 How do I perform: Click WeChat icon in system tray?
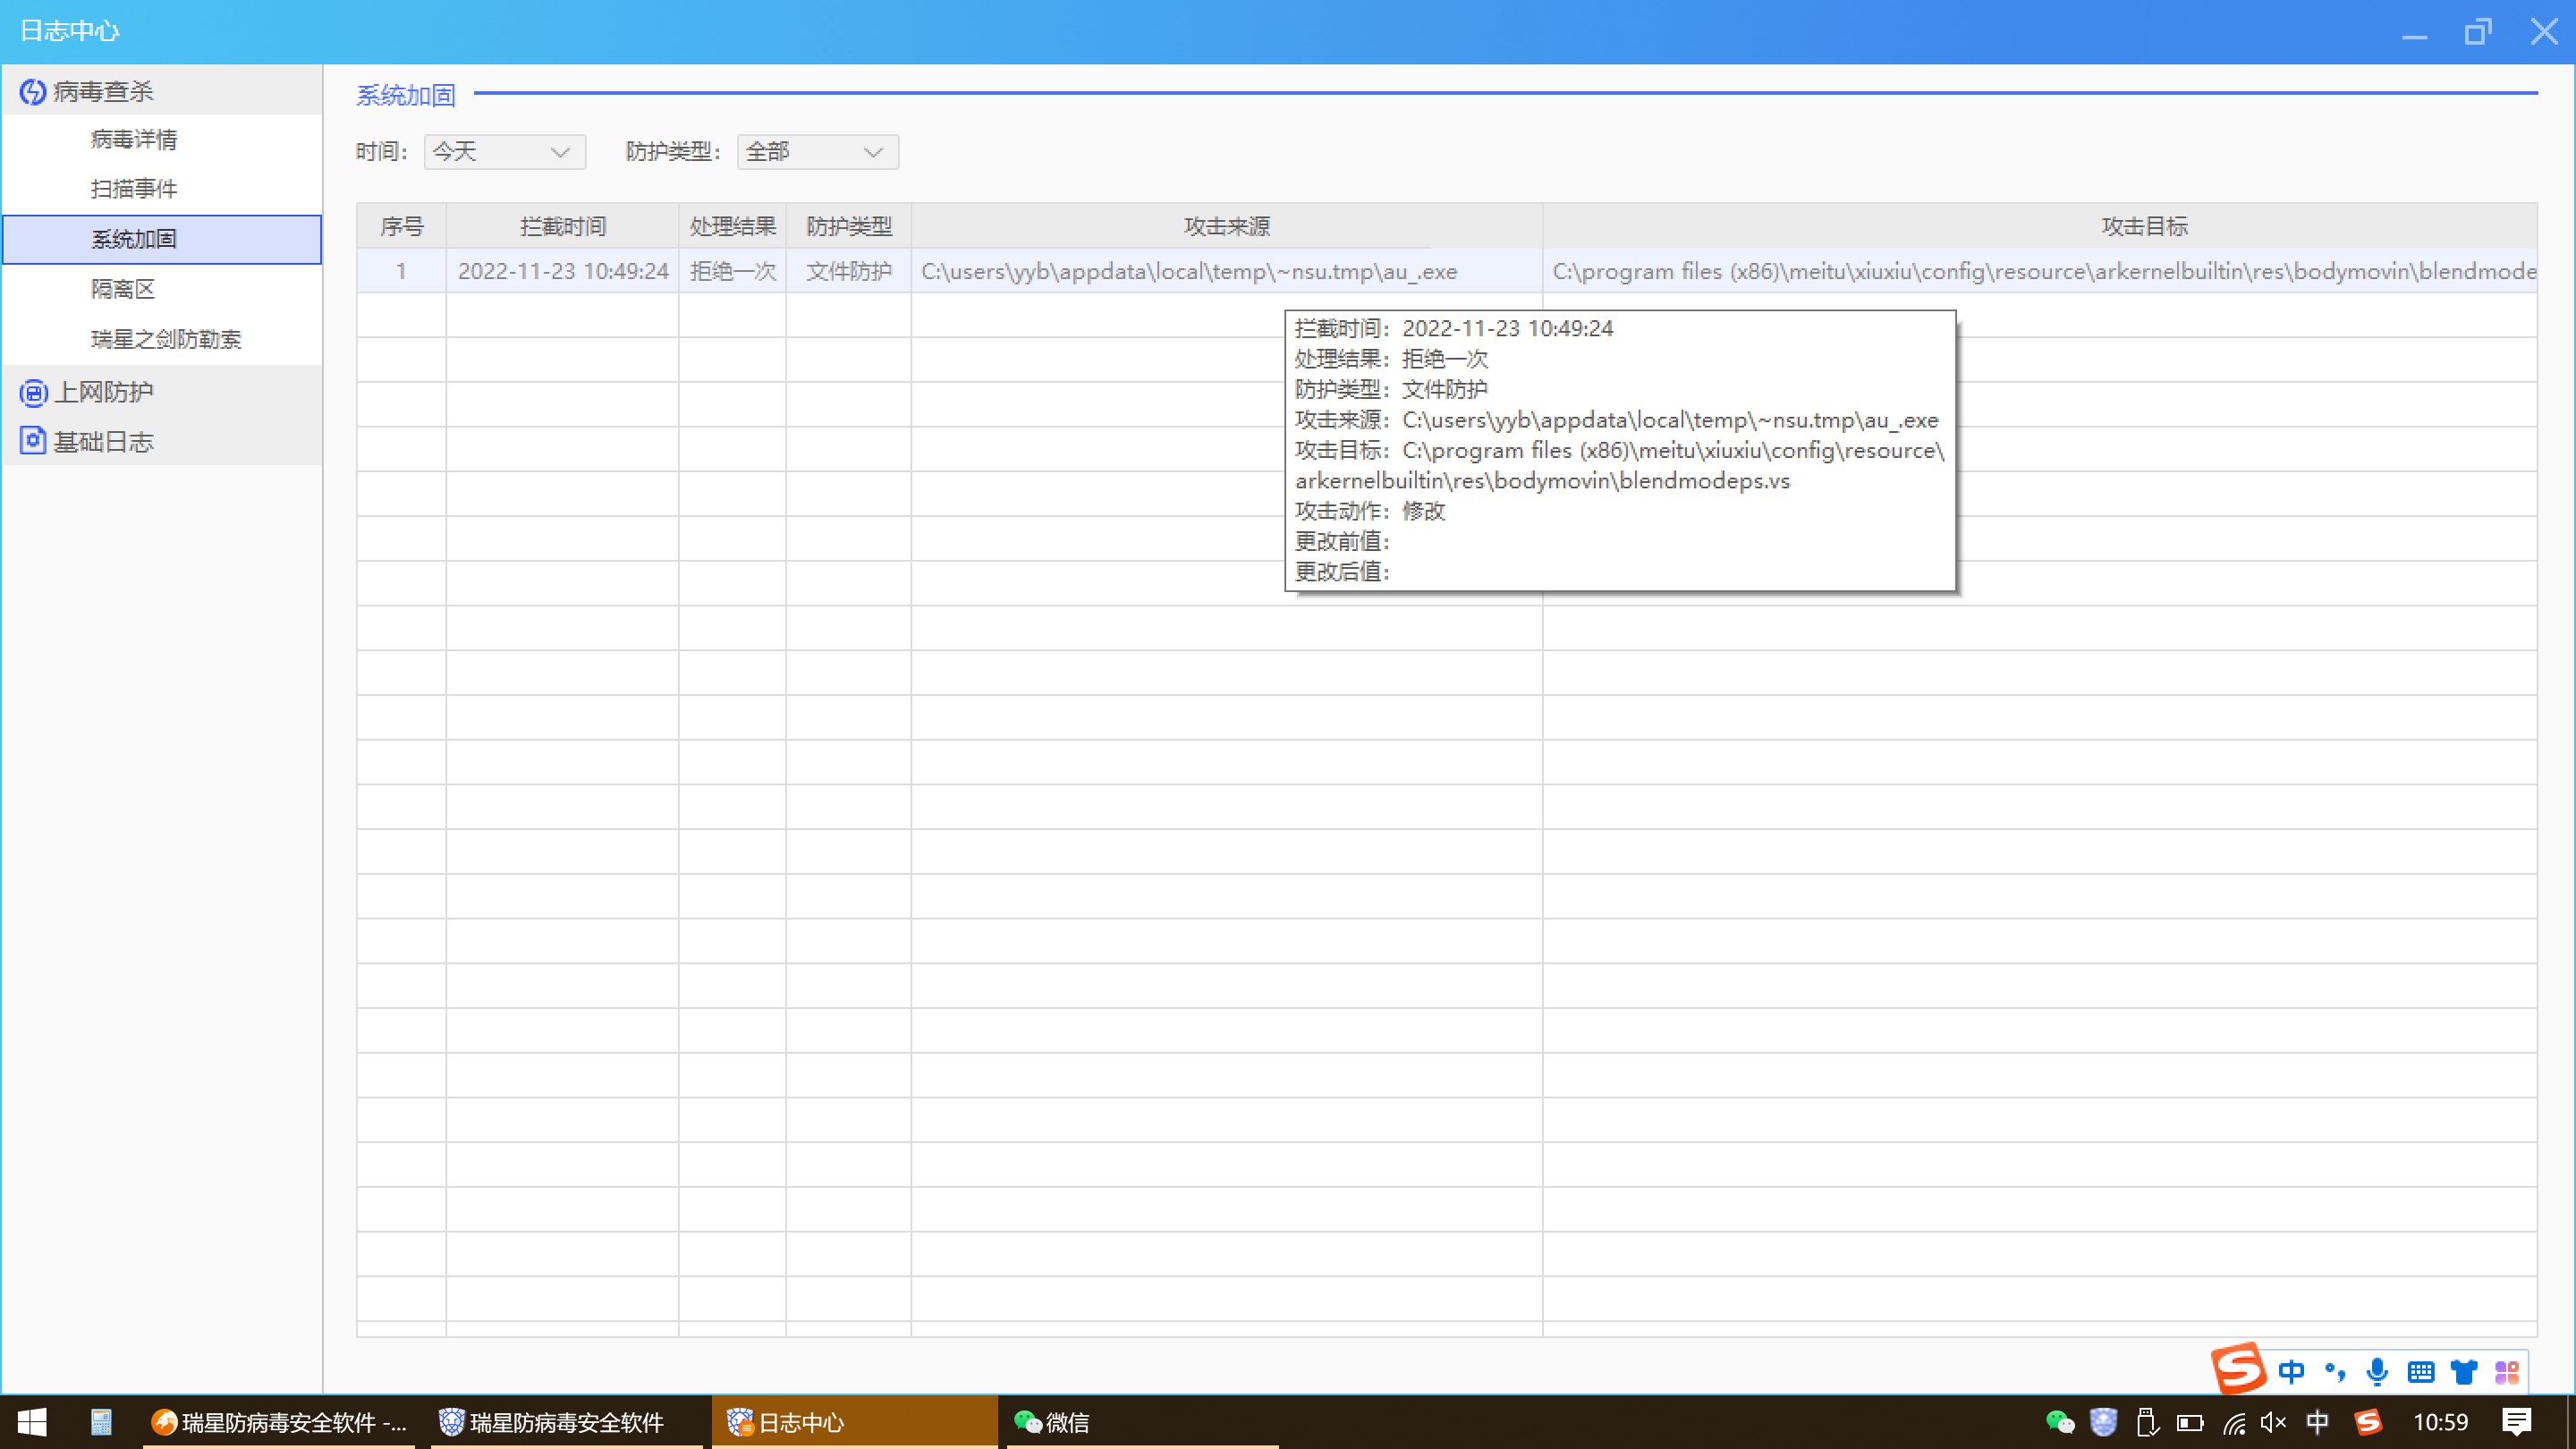[x=2059, y=1422]
